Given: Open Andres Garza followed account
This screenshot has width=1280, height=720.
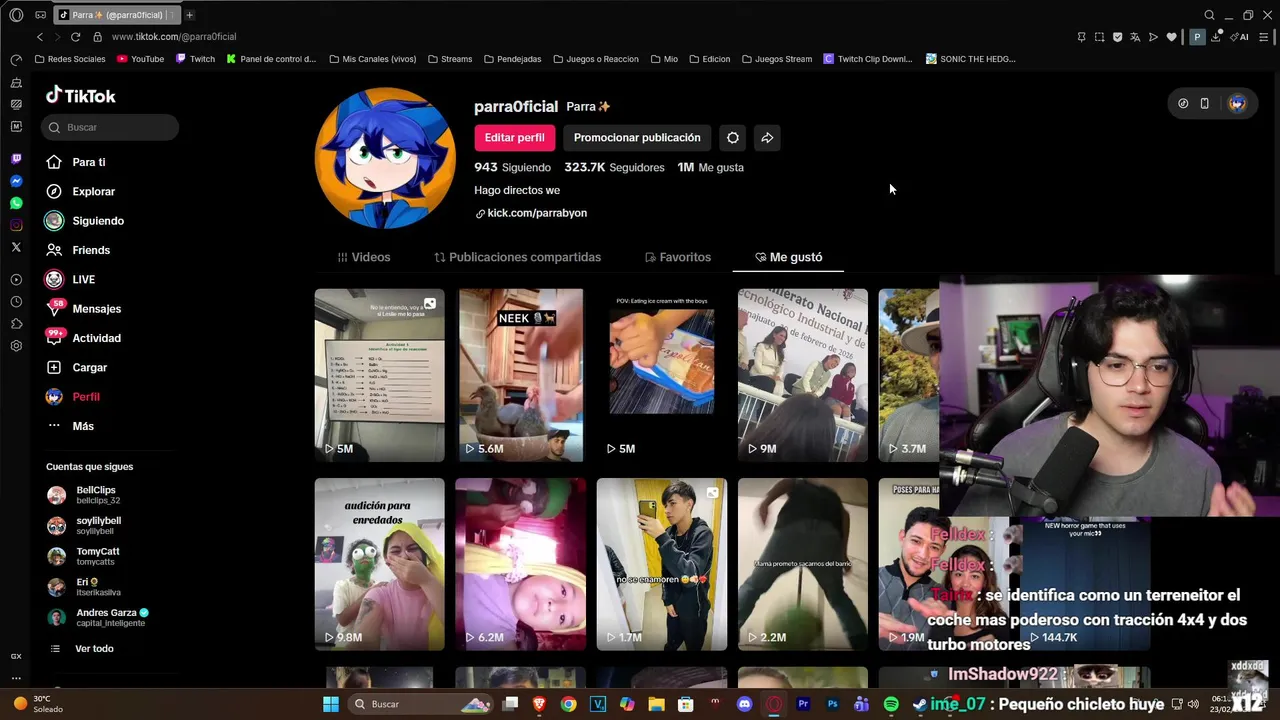Looking at the screenshot, I should coord(98,618).
